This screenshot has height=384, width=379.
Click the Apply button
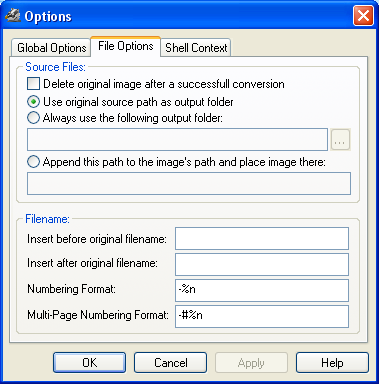click(251, 362)
